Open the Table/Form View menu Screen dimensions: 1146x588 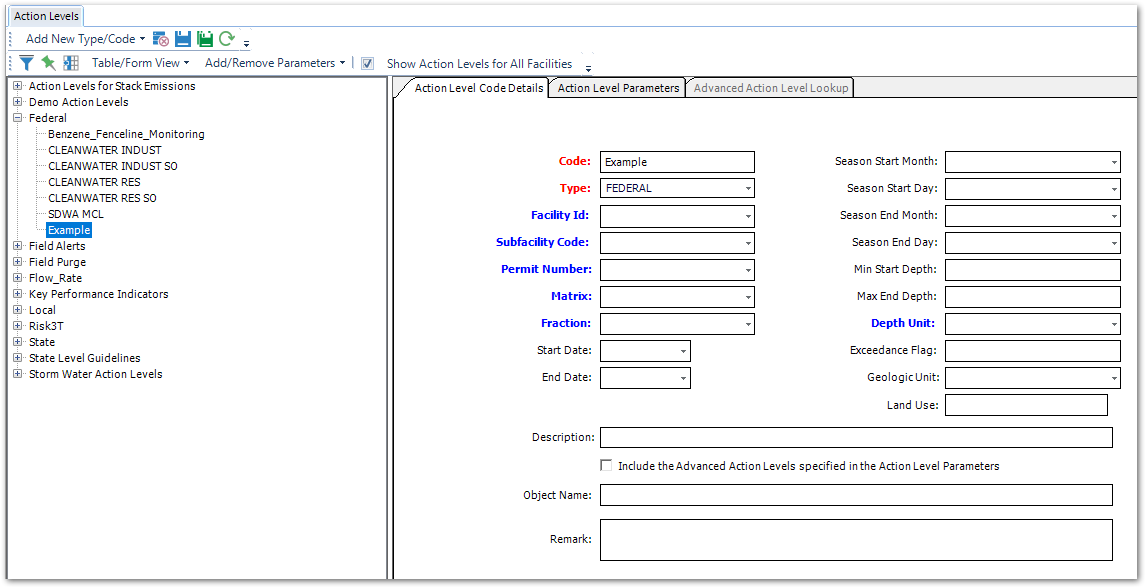(139, 62)
